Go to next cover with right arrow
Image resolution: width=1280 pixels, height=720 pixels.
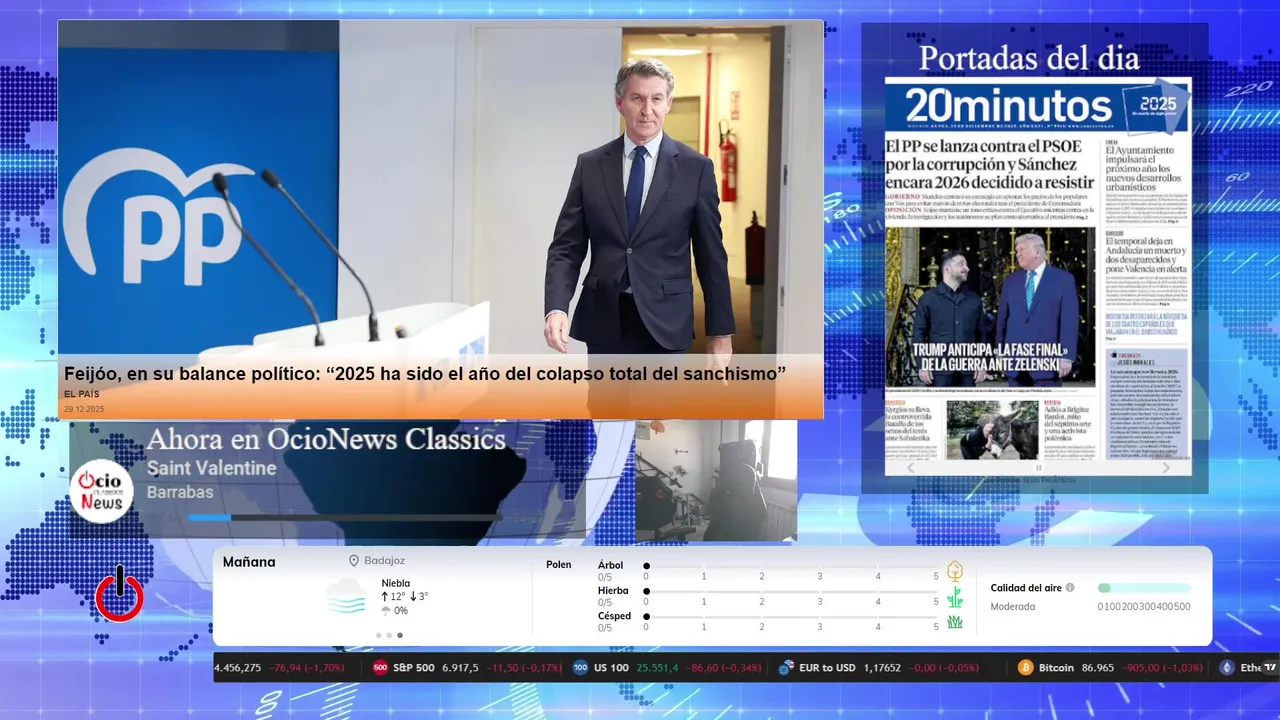tap(1166, 468)
